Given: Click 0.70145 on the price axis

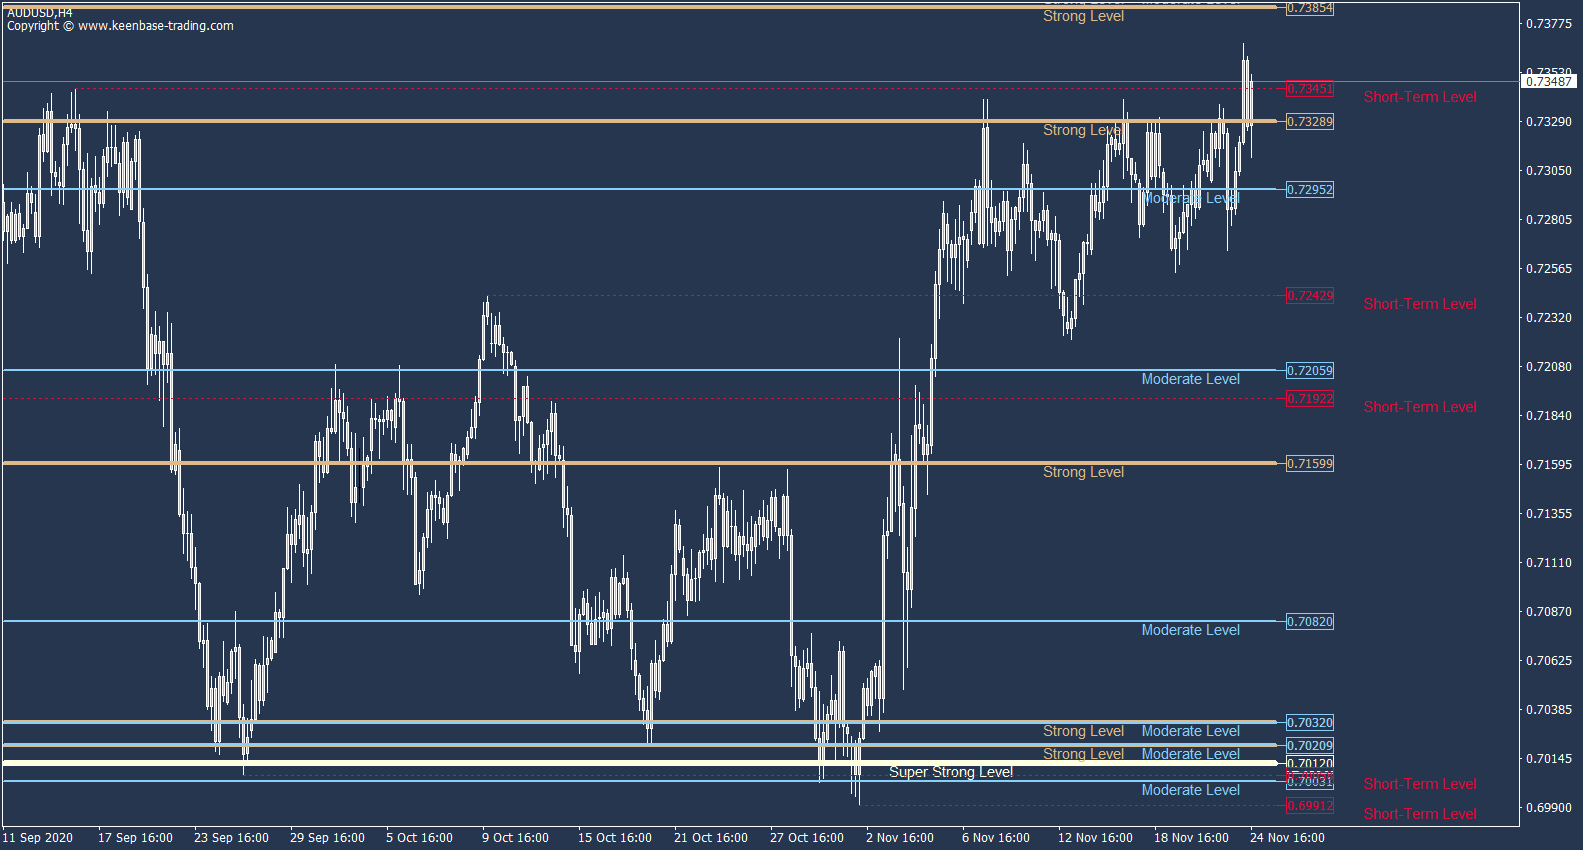Looking at the screenshot, I should 1548,759.
